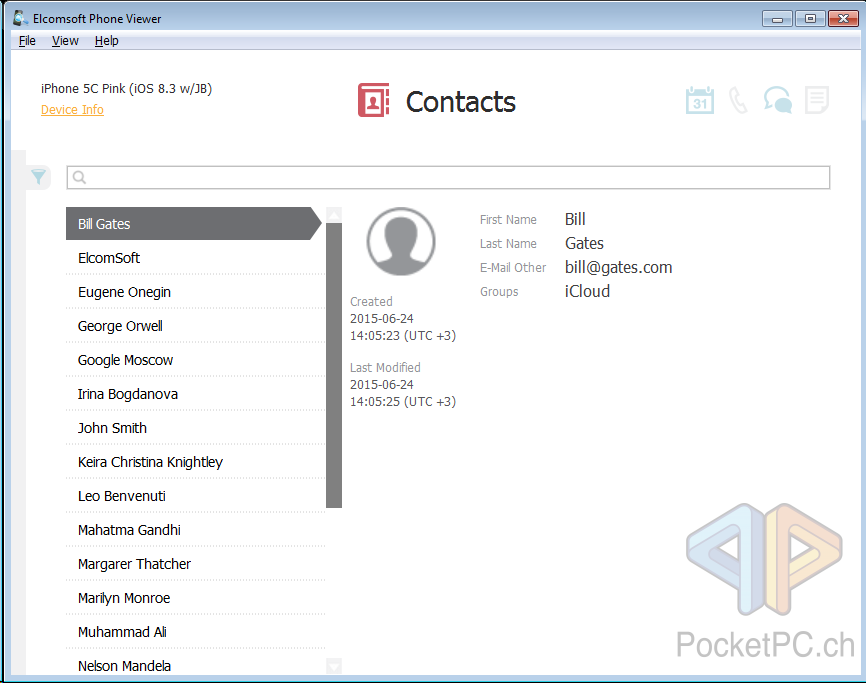Screen dimensions: 866x683
Task: Select the Bill Gates contact
Action: coord(193,224)
